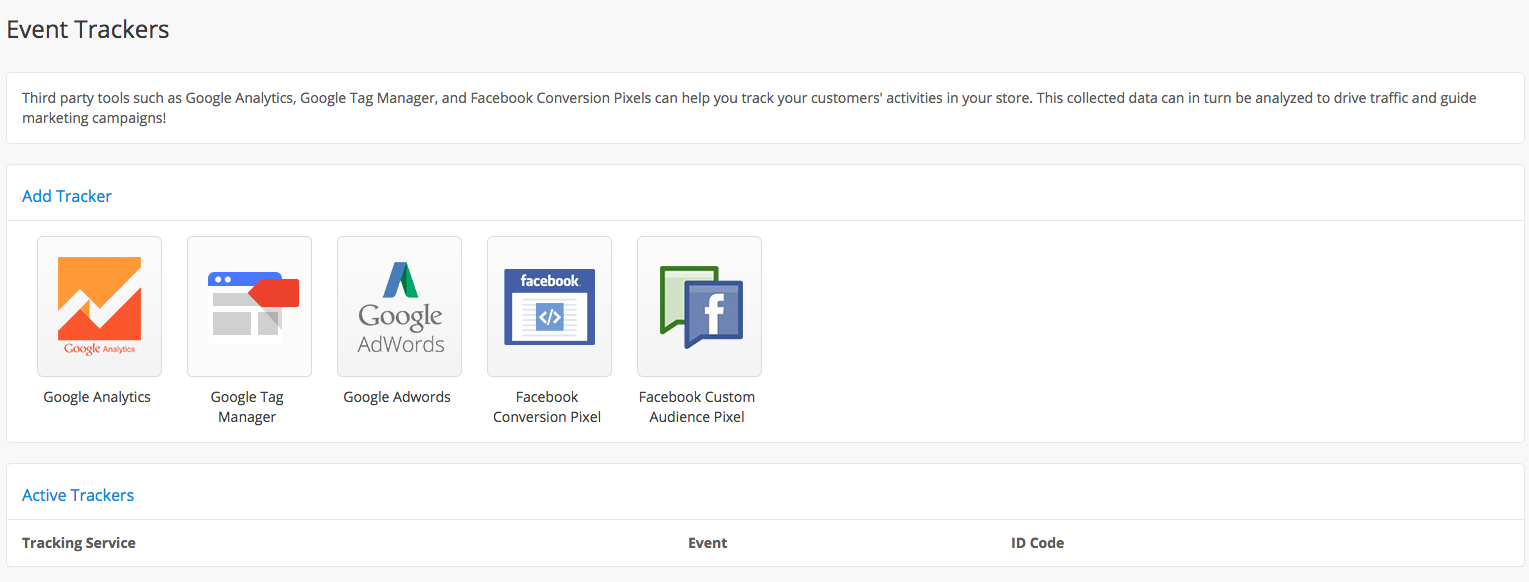Screen dimensions: 1529x582
Task: Click the ID Code column header
Action: (x=1037, y=543)
